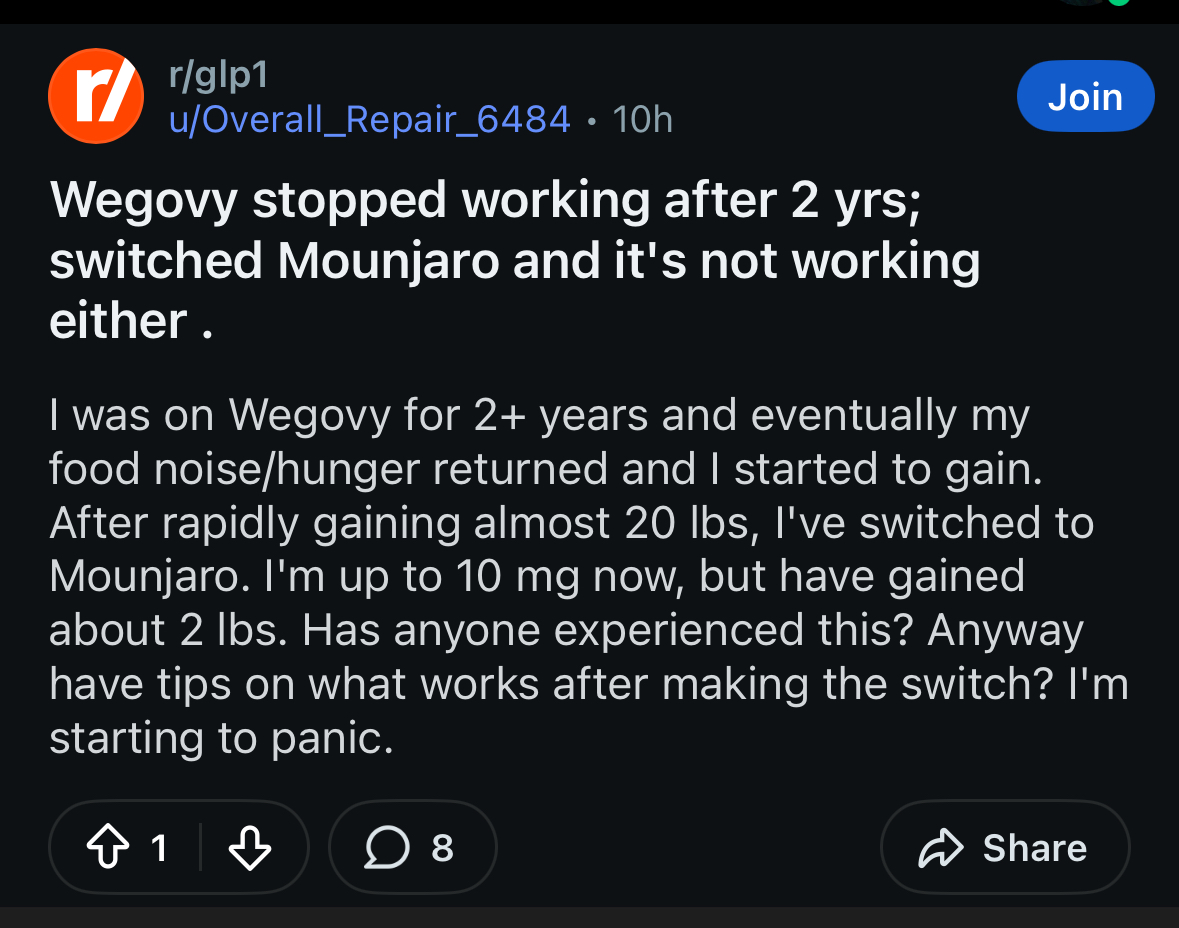This screenshot has width=1179, height=928.
Task: Join the r/glp1 community
Action: tap(1086, 96)
